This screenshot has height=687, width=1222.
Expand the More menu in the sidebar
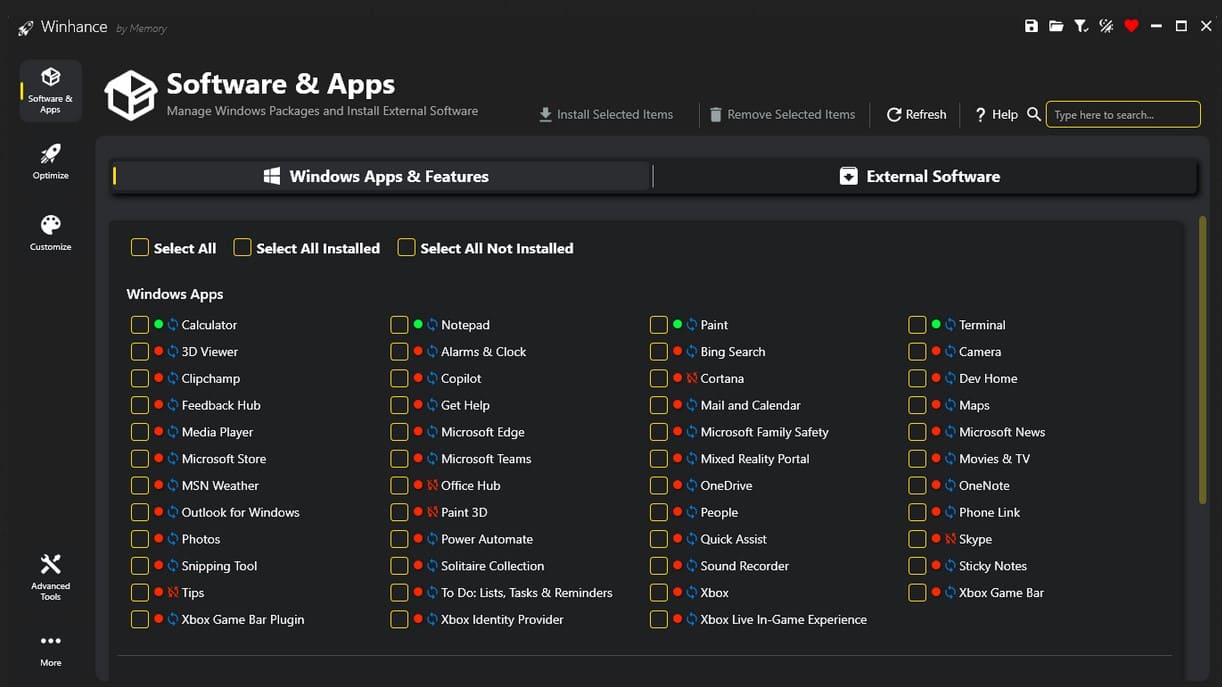coord(50,648)
